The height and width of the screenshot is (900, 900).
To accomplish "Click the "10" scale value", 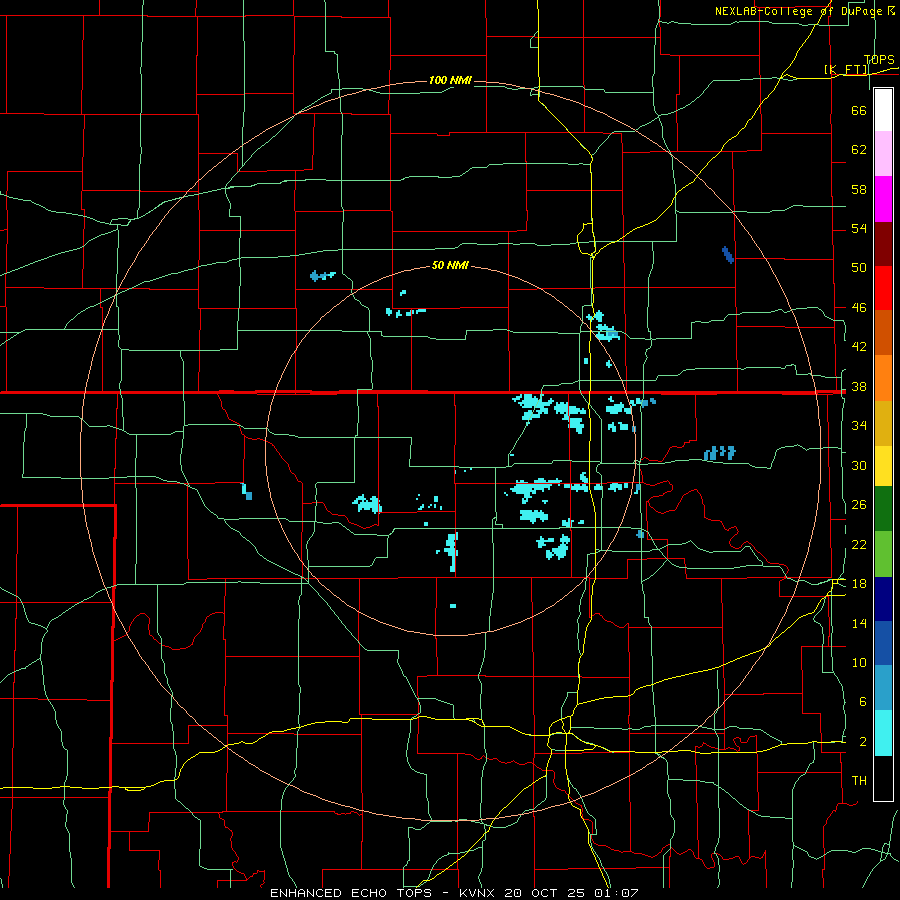I will (x=859, y=663).
